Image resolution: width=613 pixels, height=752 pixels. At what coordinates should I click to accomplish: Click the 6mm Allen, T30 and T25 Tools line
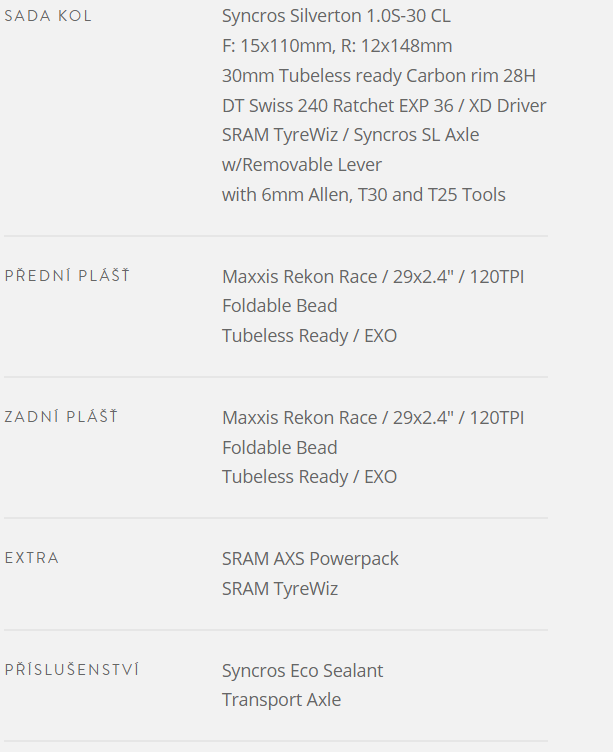tap(364, 195)
